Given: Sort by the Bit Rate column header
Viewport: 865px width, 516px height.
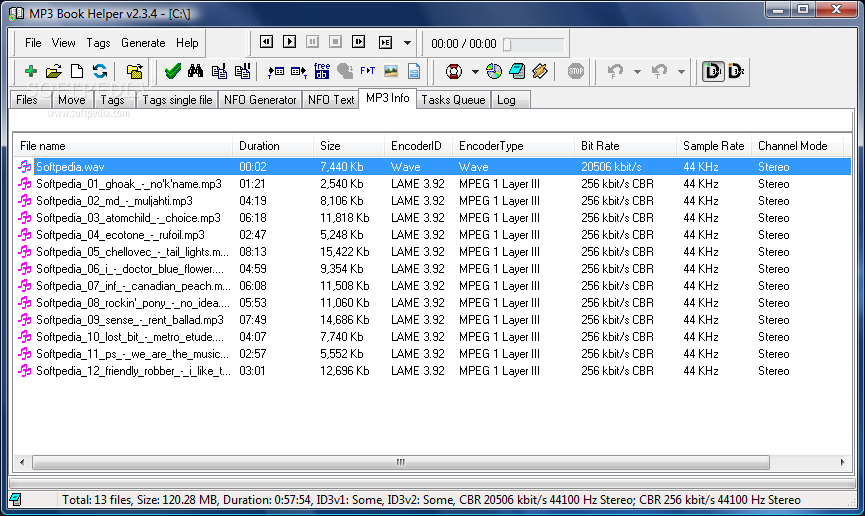Looking at the screenshot, I should (625, 146).
